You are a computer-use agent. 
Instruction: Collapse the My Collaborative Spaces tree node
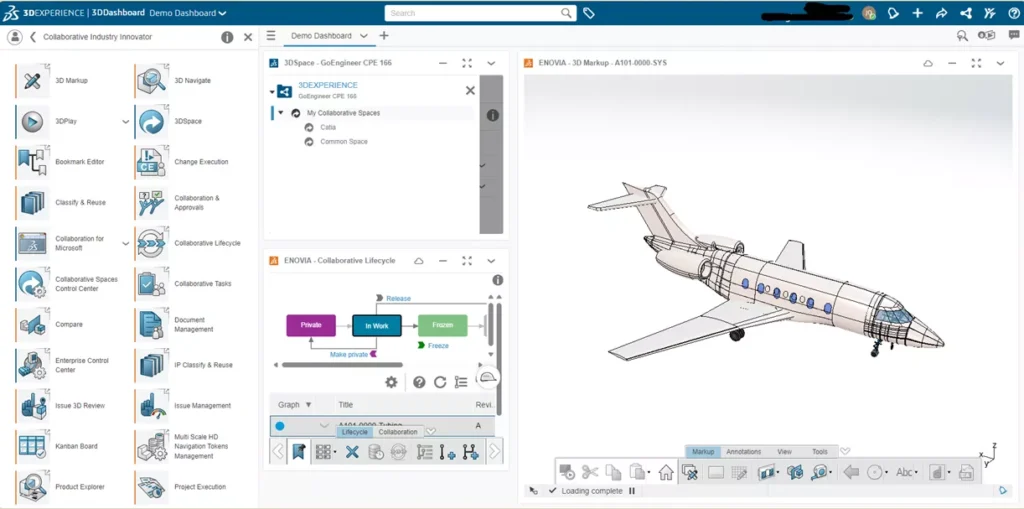click(281, 113)
